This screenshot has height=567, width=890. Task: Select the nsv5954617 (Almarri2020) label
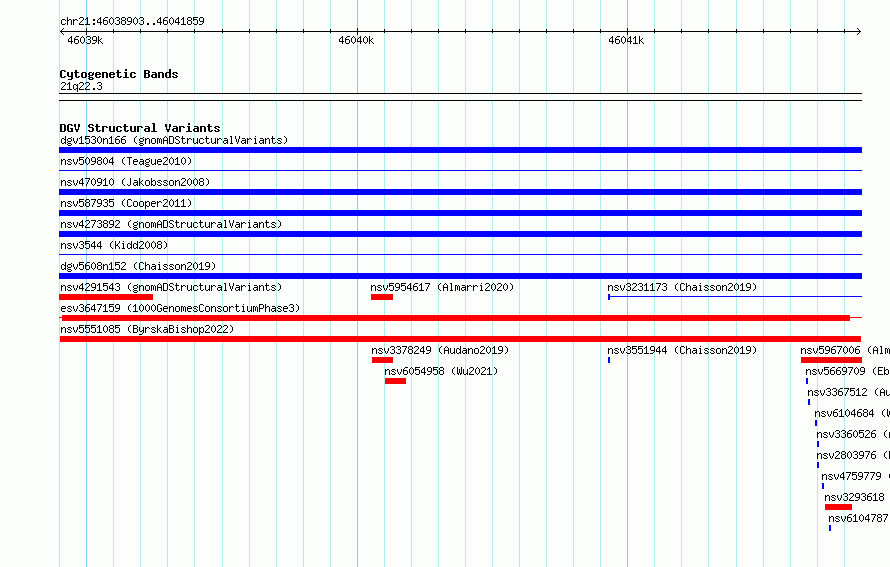(x=442, y=287)
